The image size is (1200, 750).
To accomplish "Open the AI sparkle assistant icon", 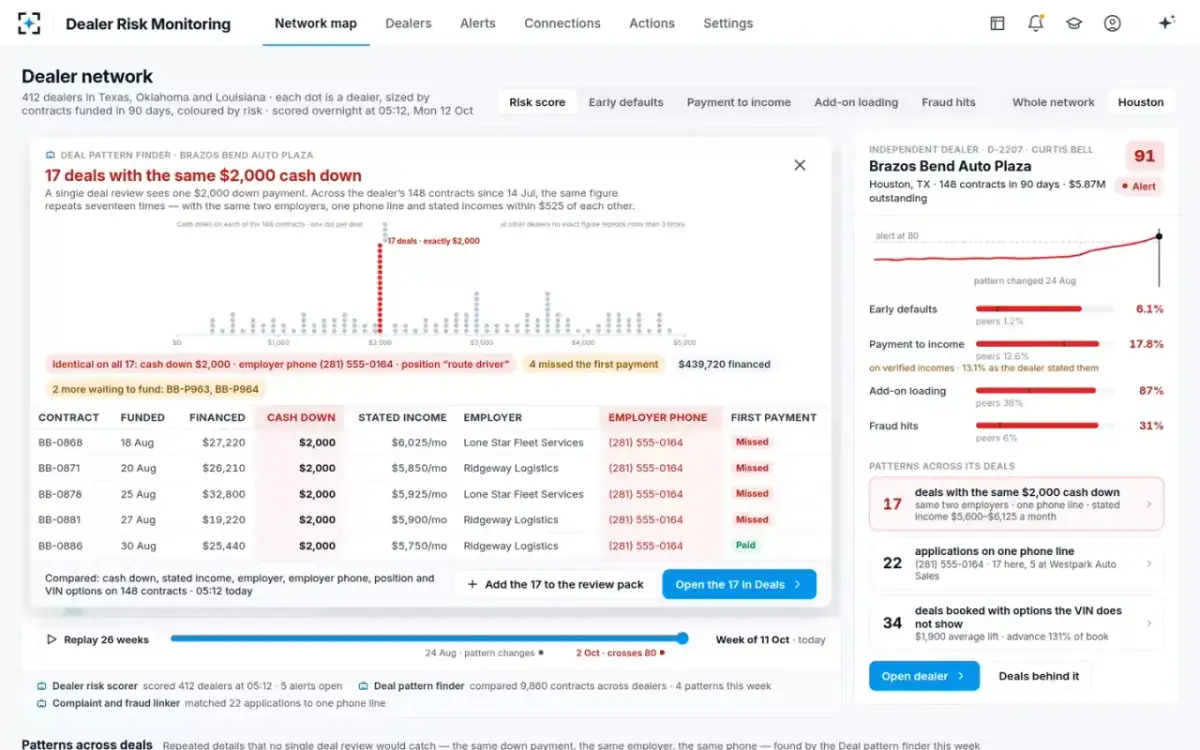I will (x=1165, y=23).
